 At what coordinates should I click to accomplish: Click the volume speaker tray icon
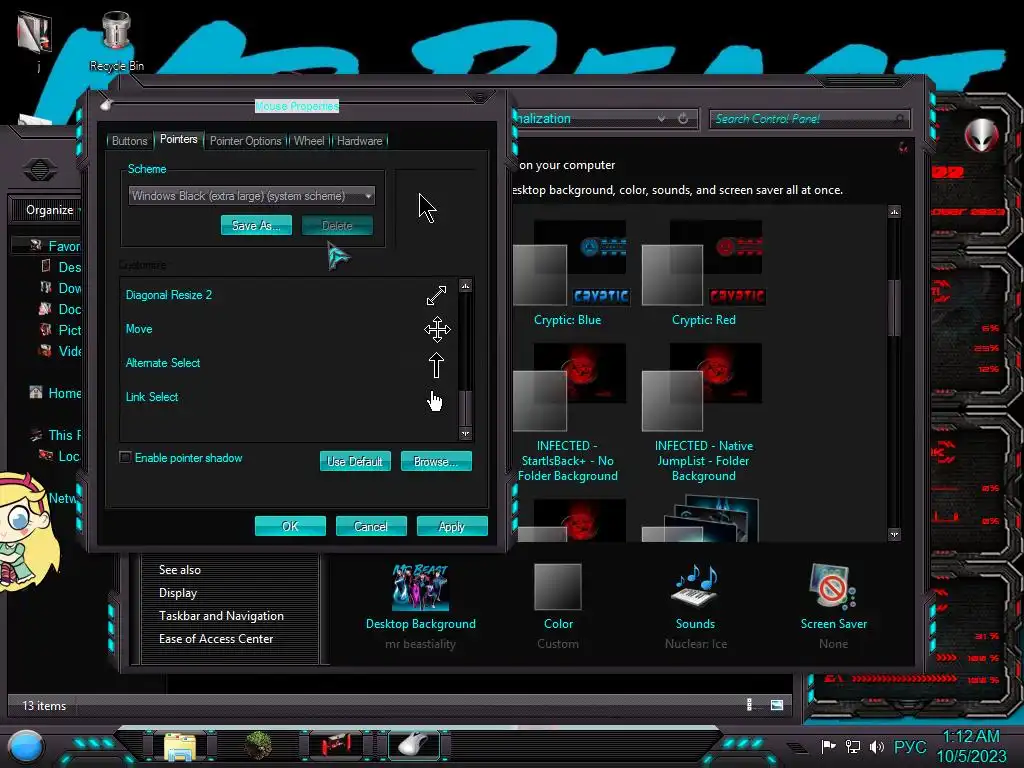[876, 746]
